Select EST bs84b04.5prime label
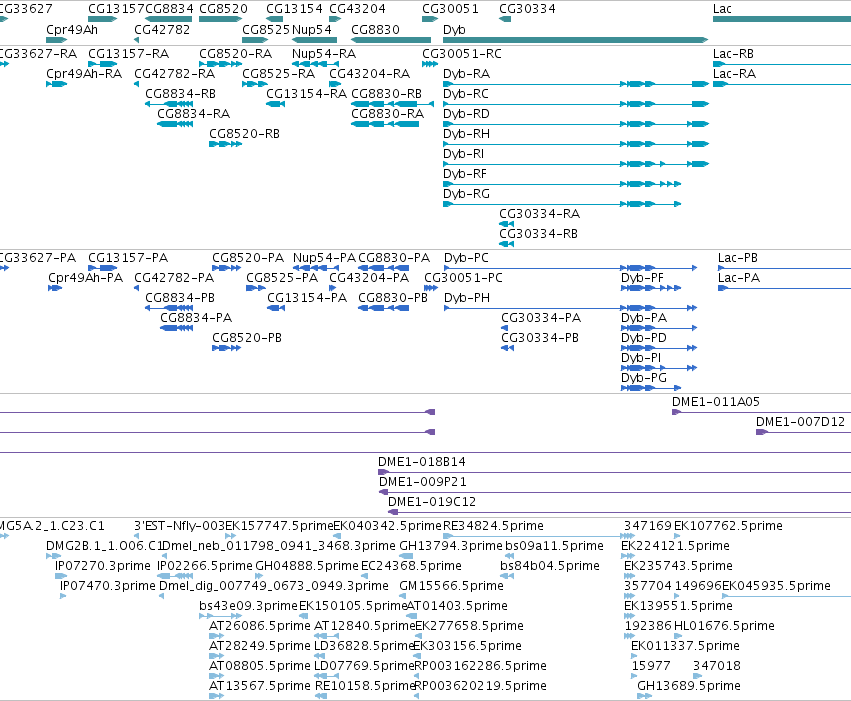The height and width of the screenshot is (701, 851). (x=550, y=566)
